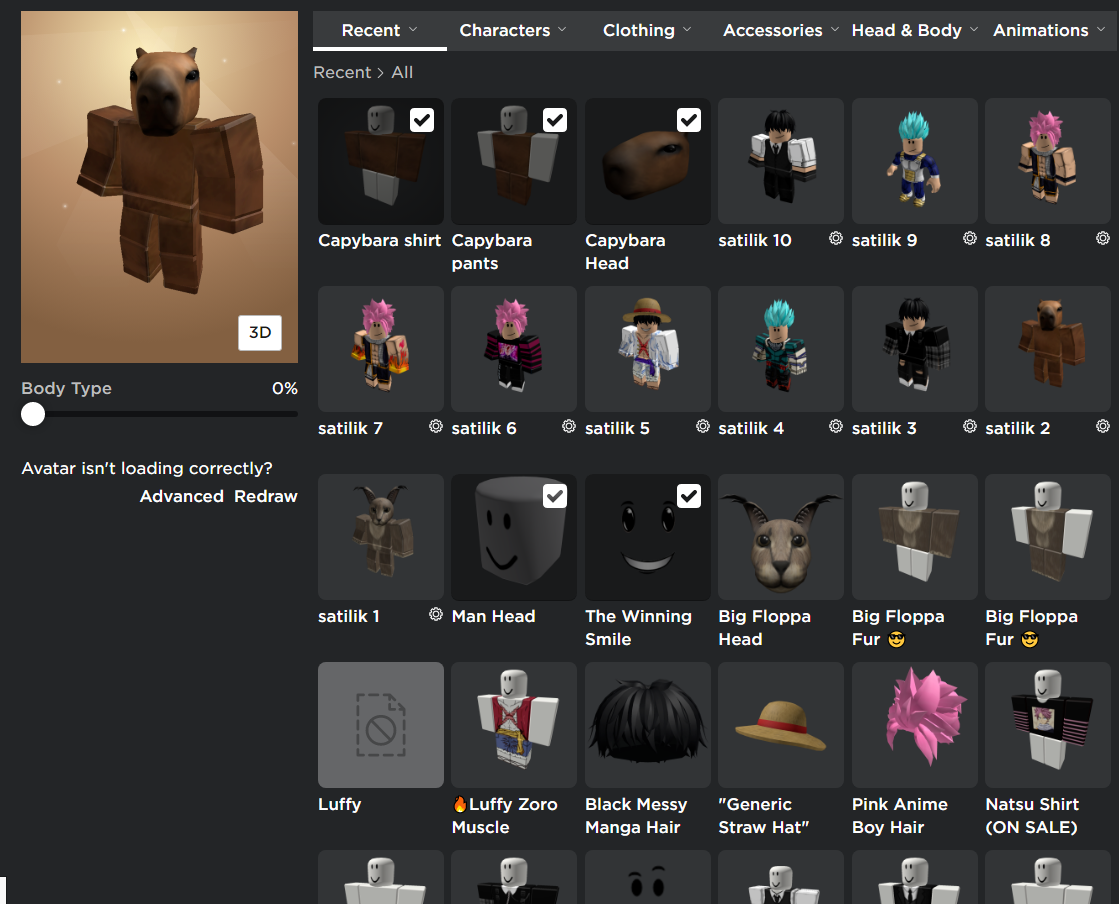Click the Body Type slider track
The height and width of the screenshot is (904, 1119).
tap(159, 414)
